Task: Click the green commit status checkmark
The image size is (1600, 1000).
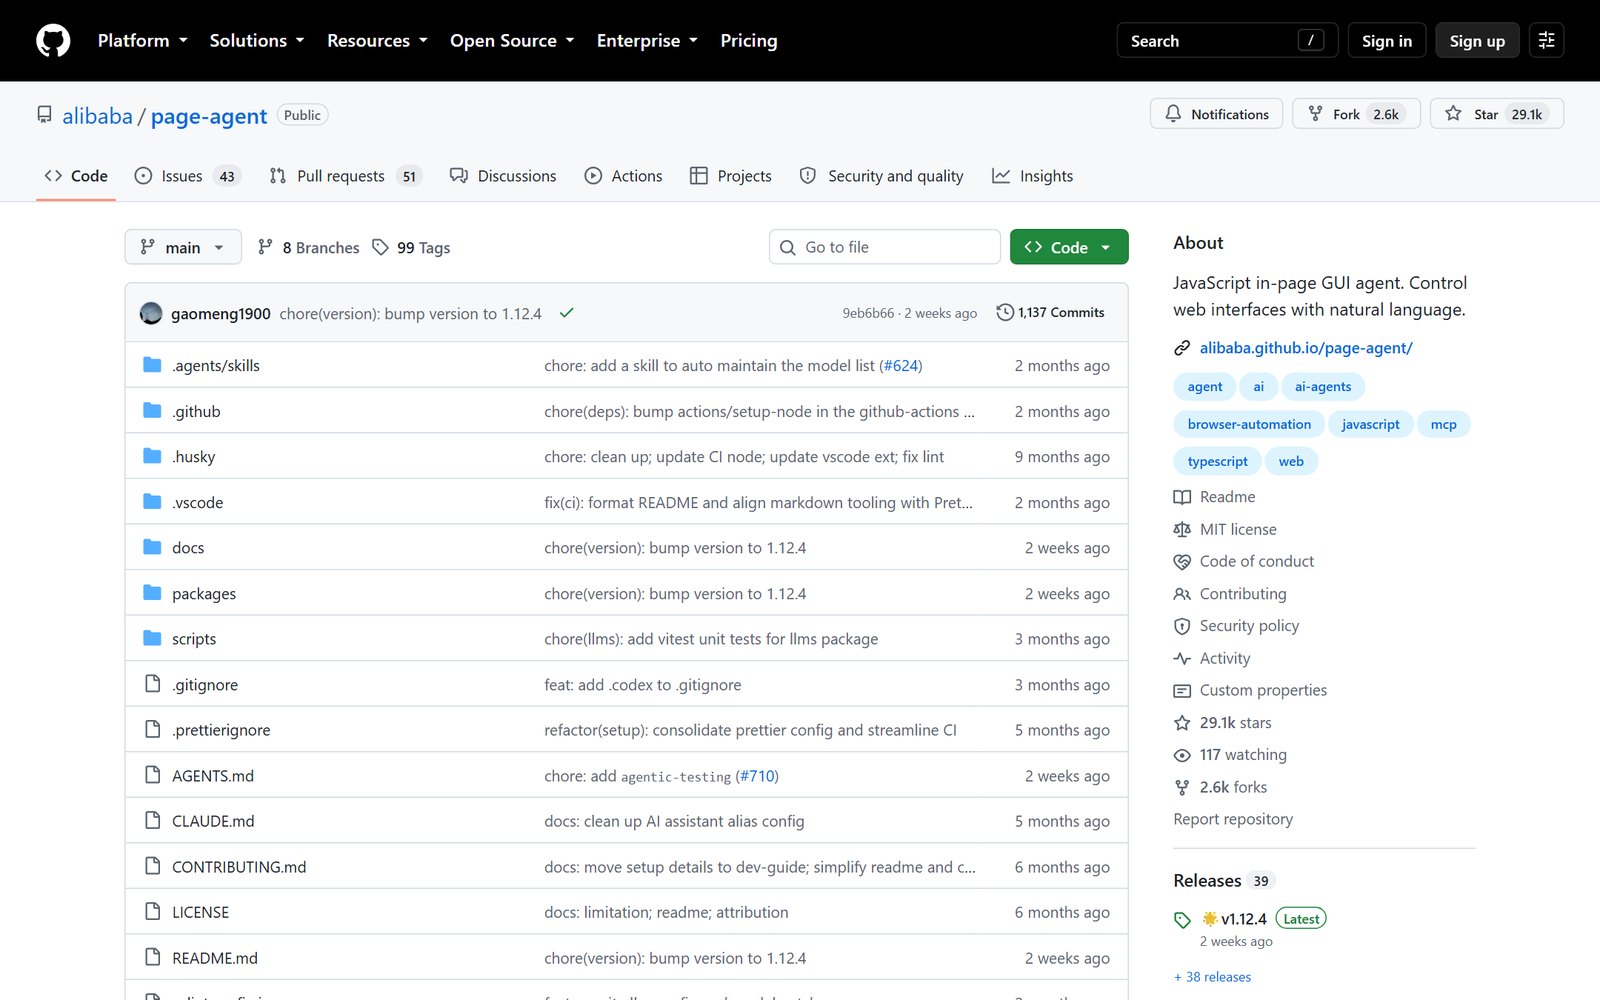Action: [566, 313]
